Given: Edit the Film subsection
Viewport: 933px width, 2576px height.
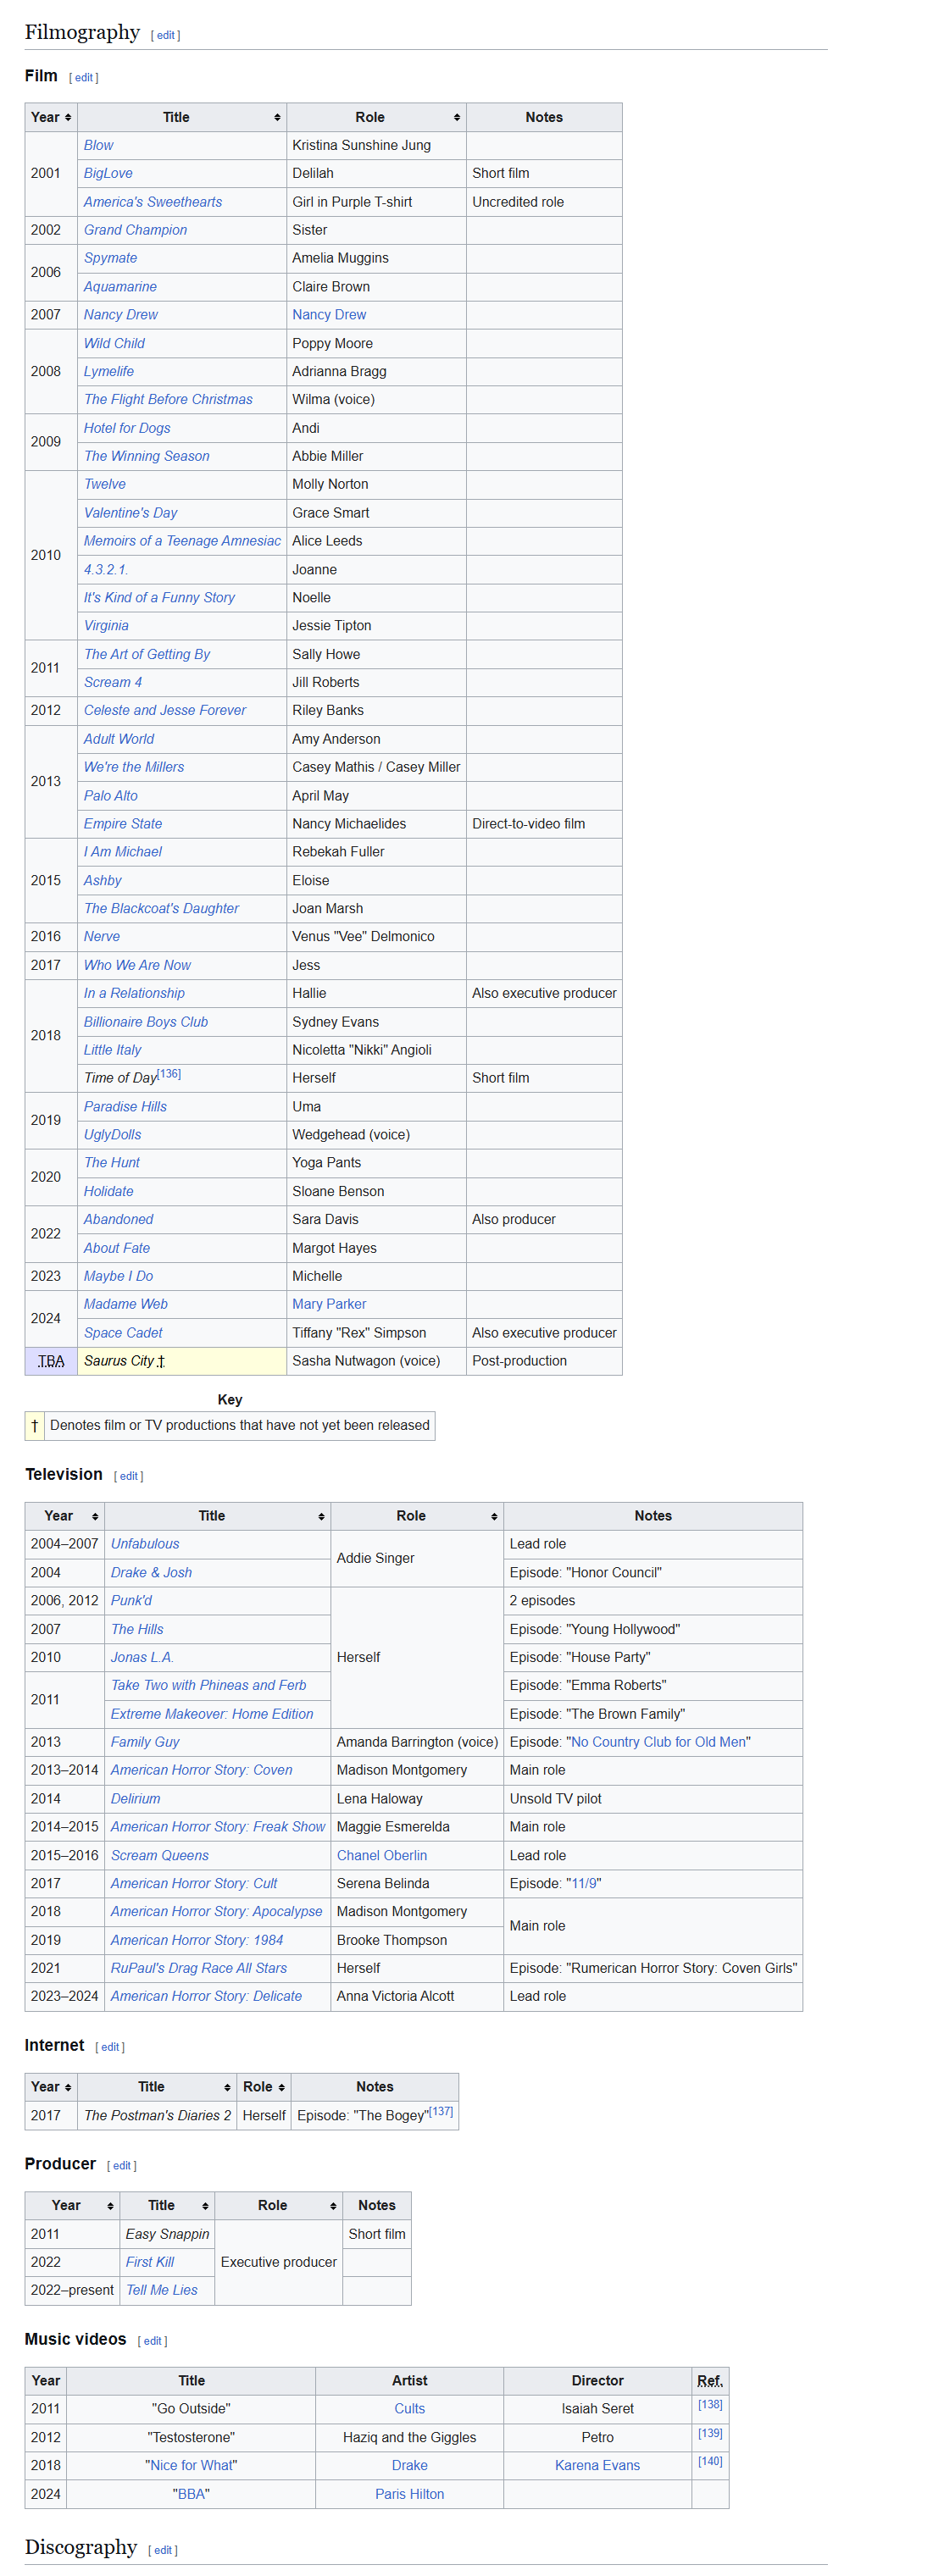Looking at the screenshot, I should point(83,77).
